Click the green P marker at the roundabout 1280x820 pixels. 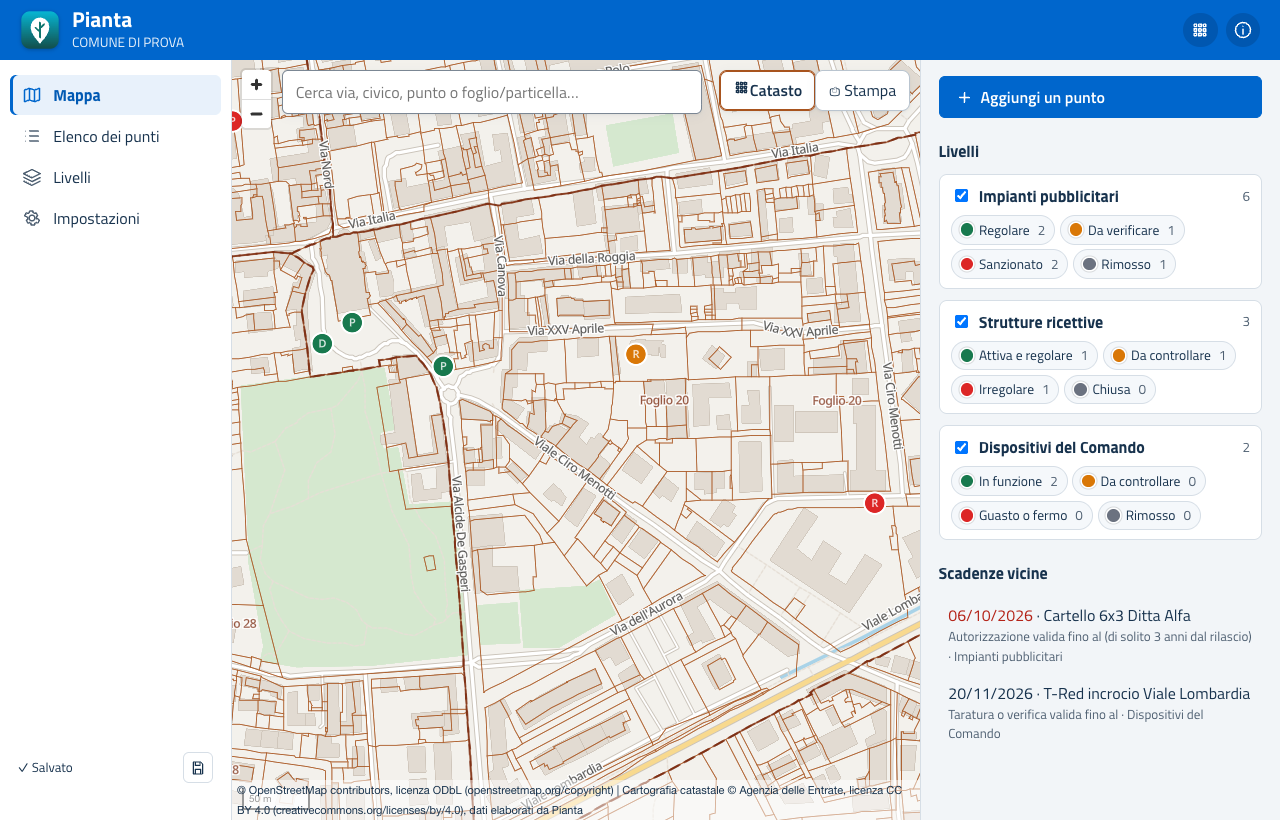click(443, 366)
